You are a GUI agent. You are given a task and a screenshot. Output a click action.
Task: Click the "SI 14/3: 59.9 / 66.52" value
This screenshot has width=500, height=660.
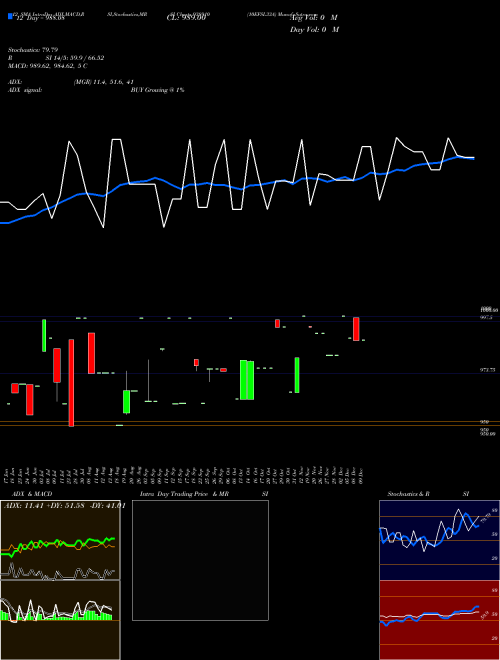pos(75,58)
